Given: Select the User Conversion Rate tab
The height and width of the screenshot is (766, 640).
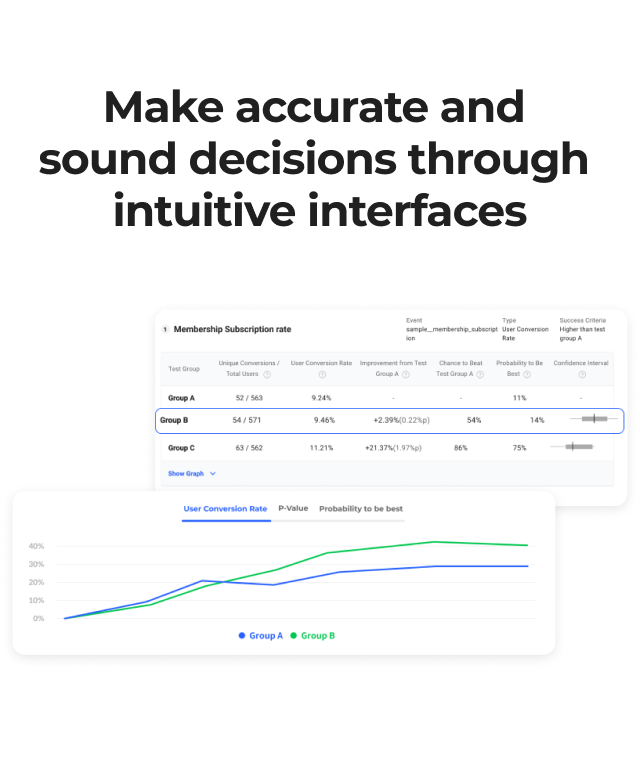Looking at the screenshot, I should (225, 509).
